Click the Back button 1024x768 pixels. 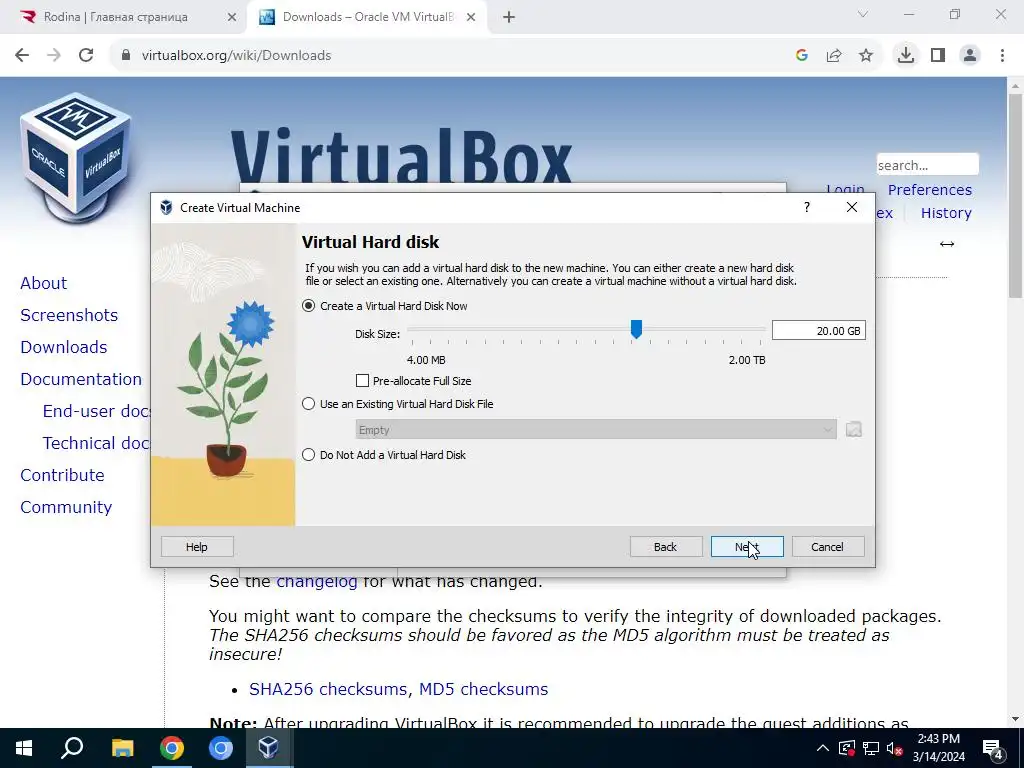tap(666, 547)
